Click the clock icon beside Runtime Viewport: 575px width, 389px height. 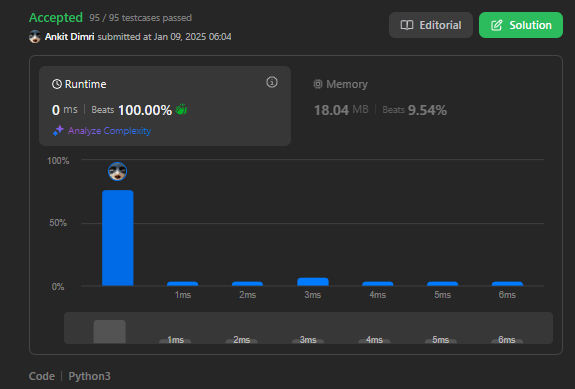57,84
